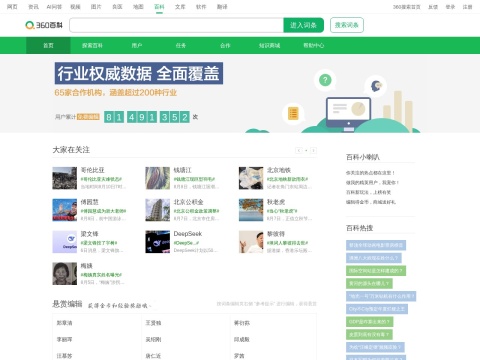The image size is (480, 360).
Task: Open the 图片 tab in top bar
Action: [x=96, y=7]
